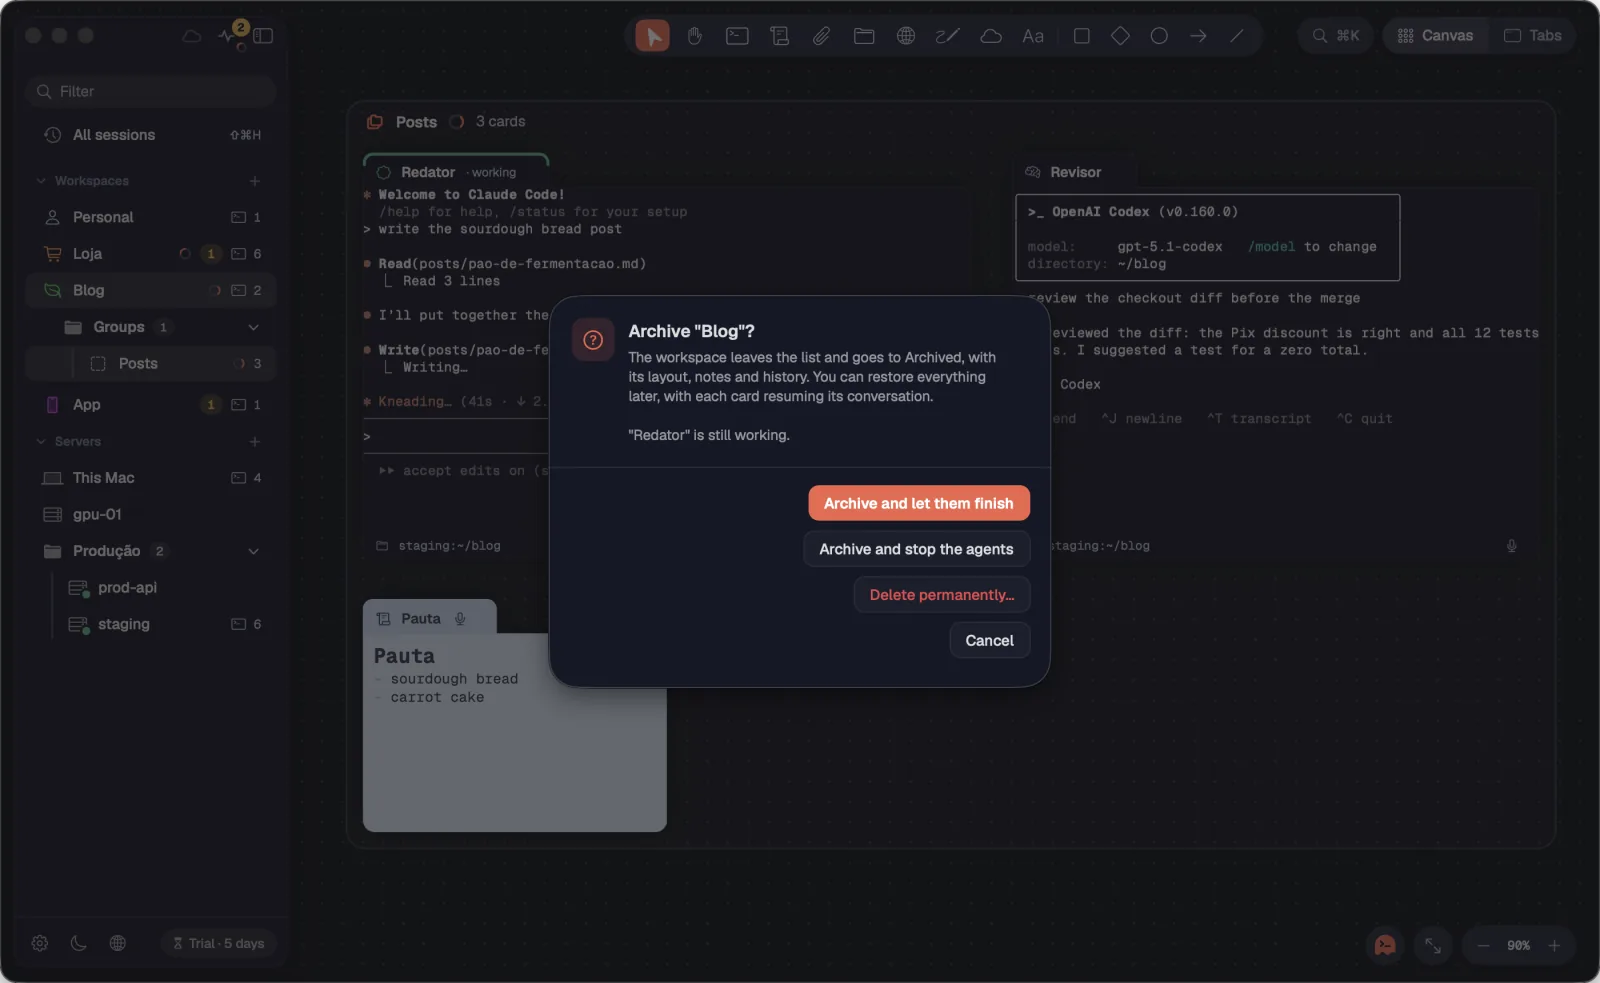1600x983 pixels.
Task: Select the line tool
Action: point(1237,36)
